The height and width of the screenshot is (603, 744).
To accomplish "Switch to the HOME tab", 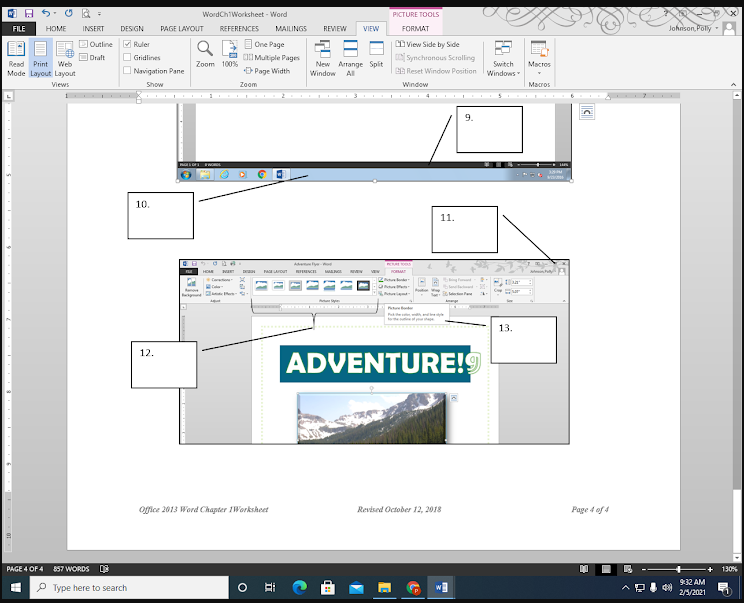I will 56,28.
